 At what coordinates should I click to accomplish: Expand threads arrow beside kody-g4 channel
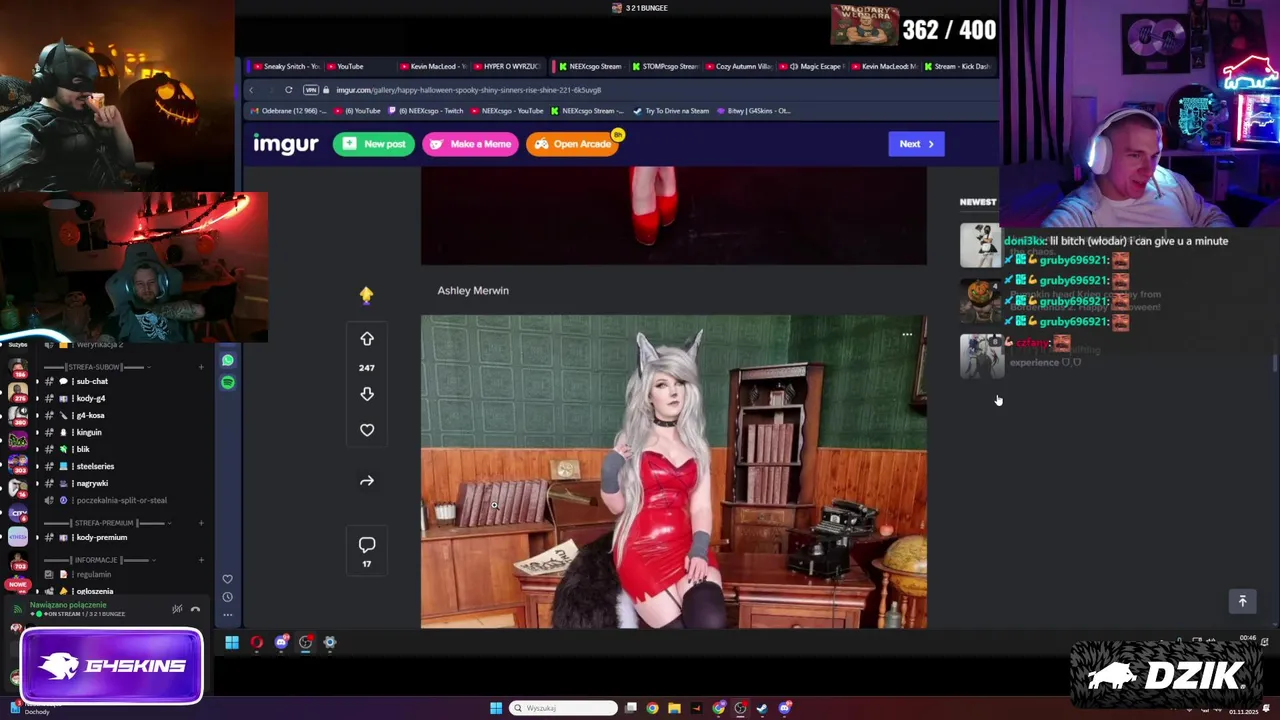click(38, 398)
